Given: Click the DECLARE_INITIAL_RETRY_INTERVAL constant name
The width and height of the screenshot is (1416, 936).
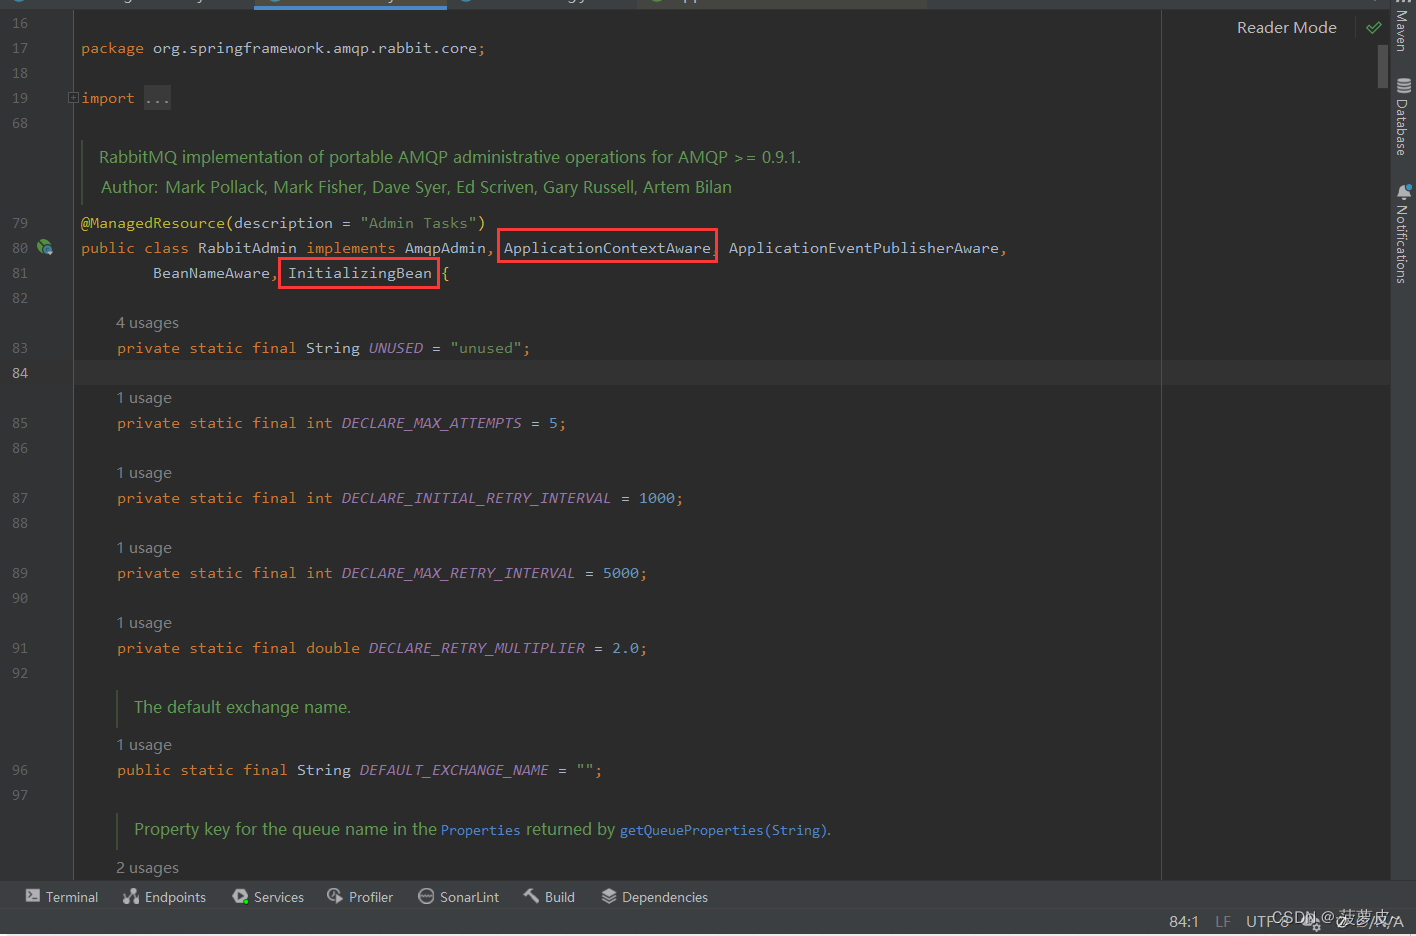Looking at the screenshot, I should 476,498.
